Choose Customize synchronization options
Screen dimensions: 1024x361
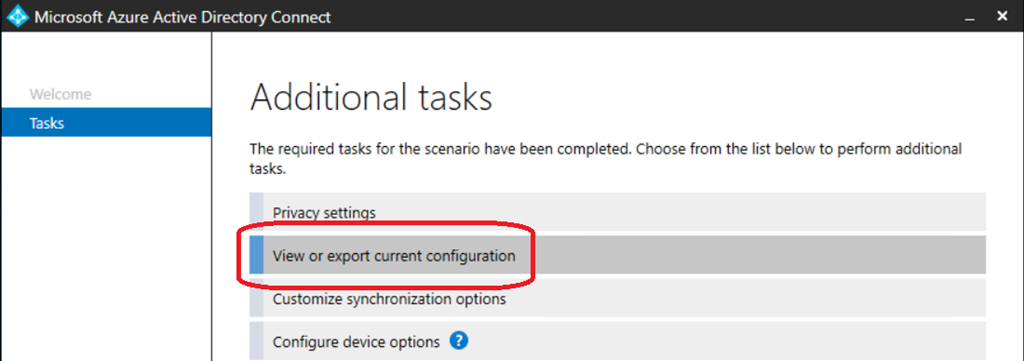click(617, 299)
